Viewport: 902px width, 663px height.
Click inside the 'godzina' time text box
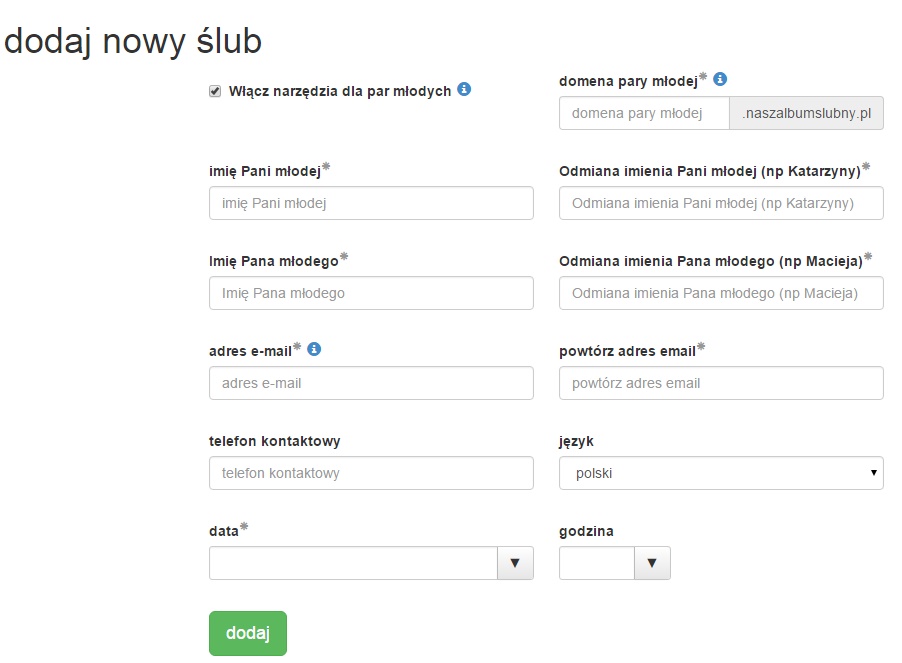pos(597,563)
